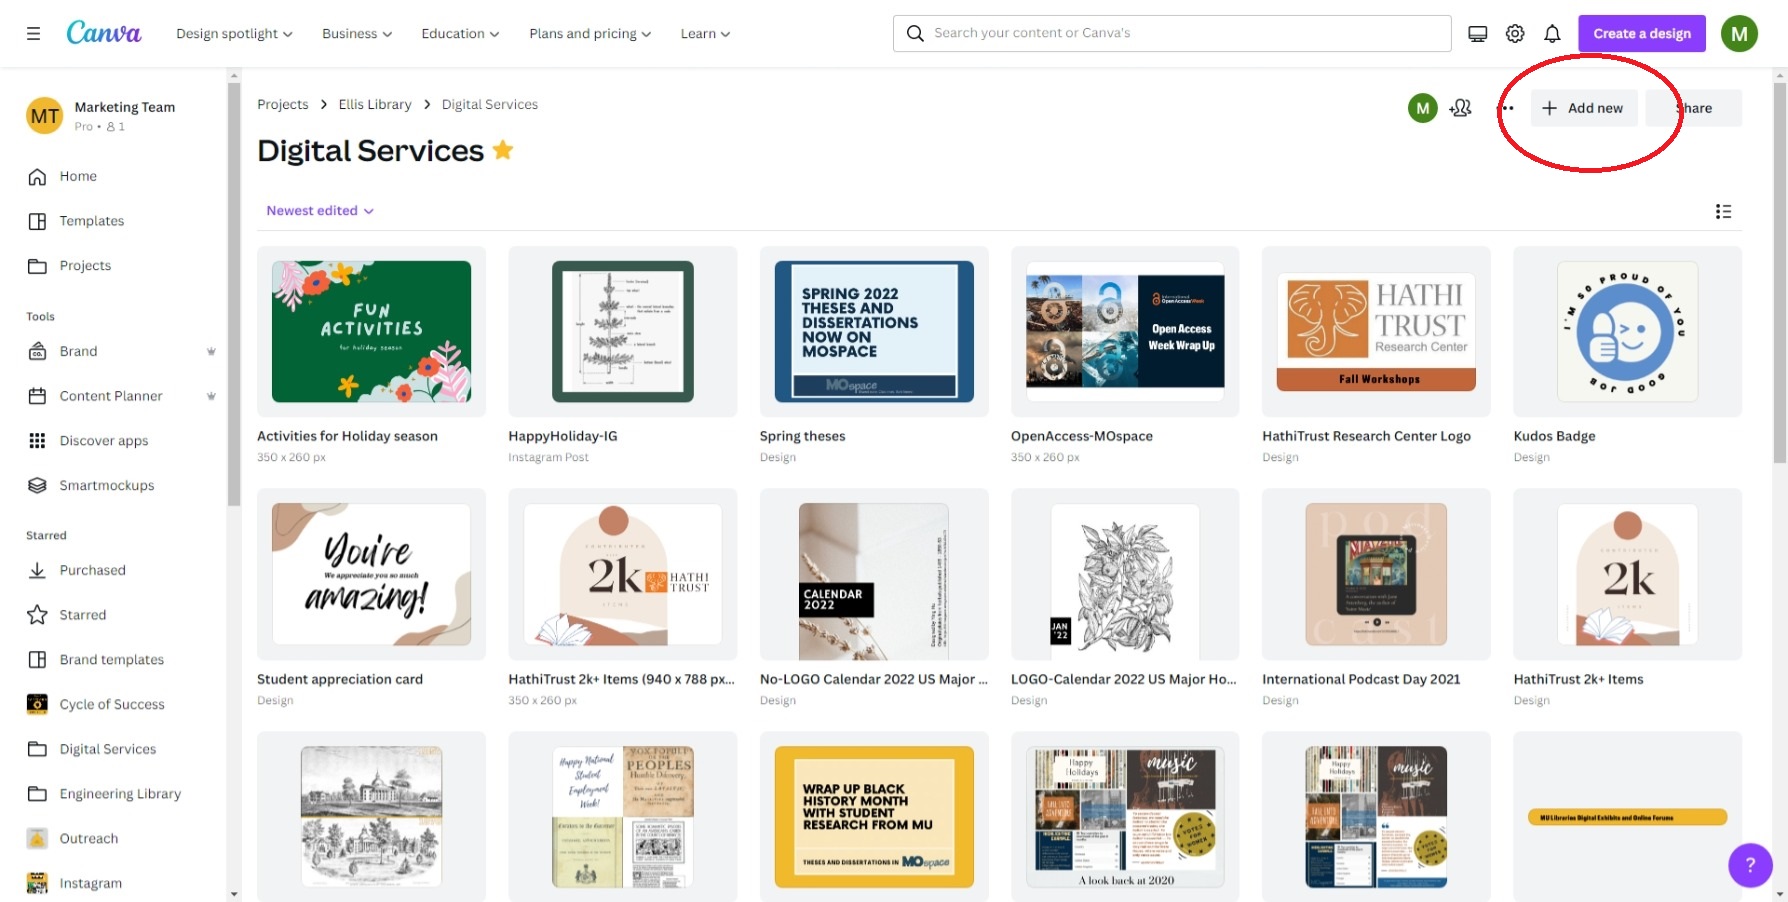This screenshot has width=1788, height=902.
Task: Open the Plans and pricing dropdown
Action: click(x=589, y=33)
